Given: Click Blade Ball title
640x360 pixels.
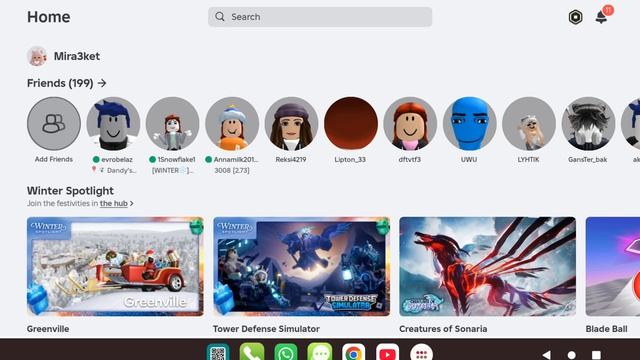Looking at the screenshot, I should (x=607, y=329).
